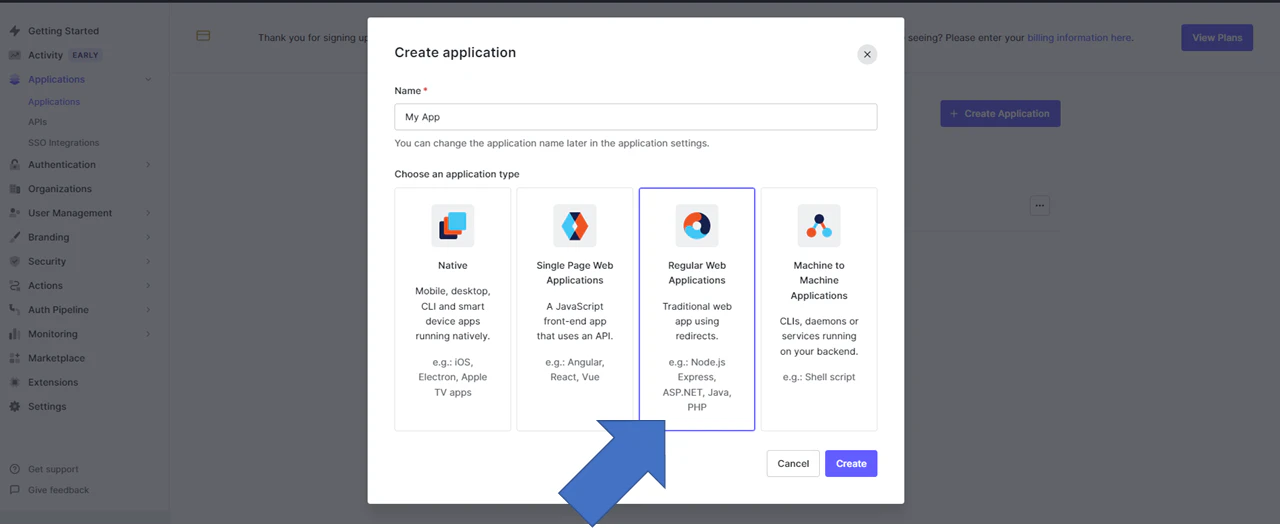Click the Native application type icon
The height and width of the screenshot is (528, 1280).
pos(453,226)
